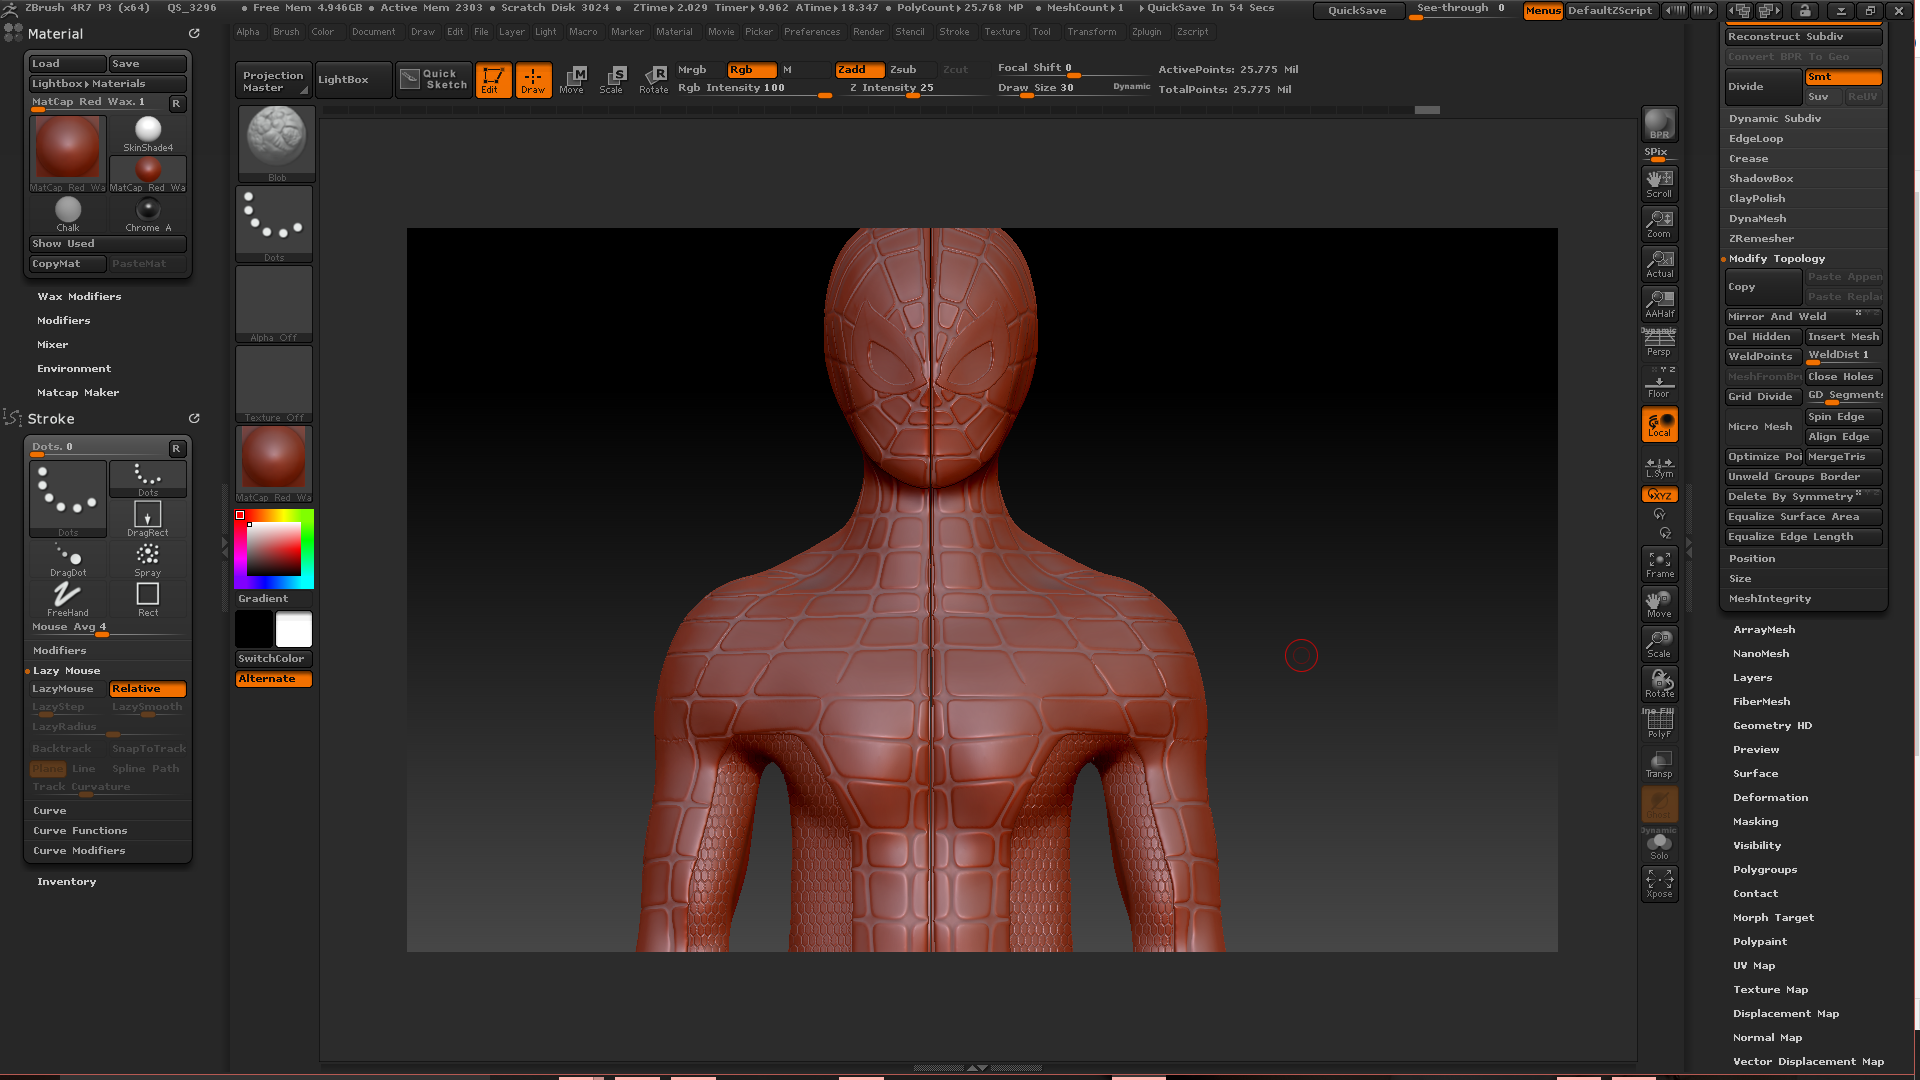Select the Spray stroke type
Viewport: 1920px width, 1080px height.
point(148,559)
